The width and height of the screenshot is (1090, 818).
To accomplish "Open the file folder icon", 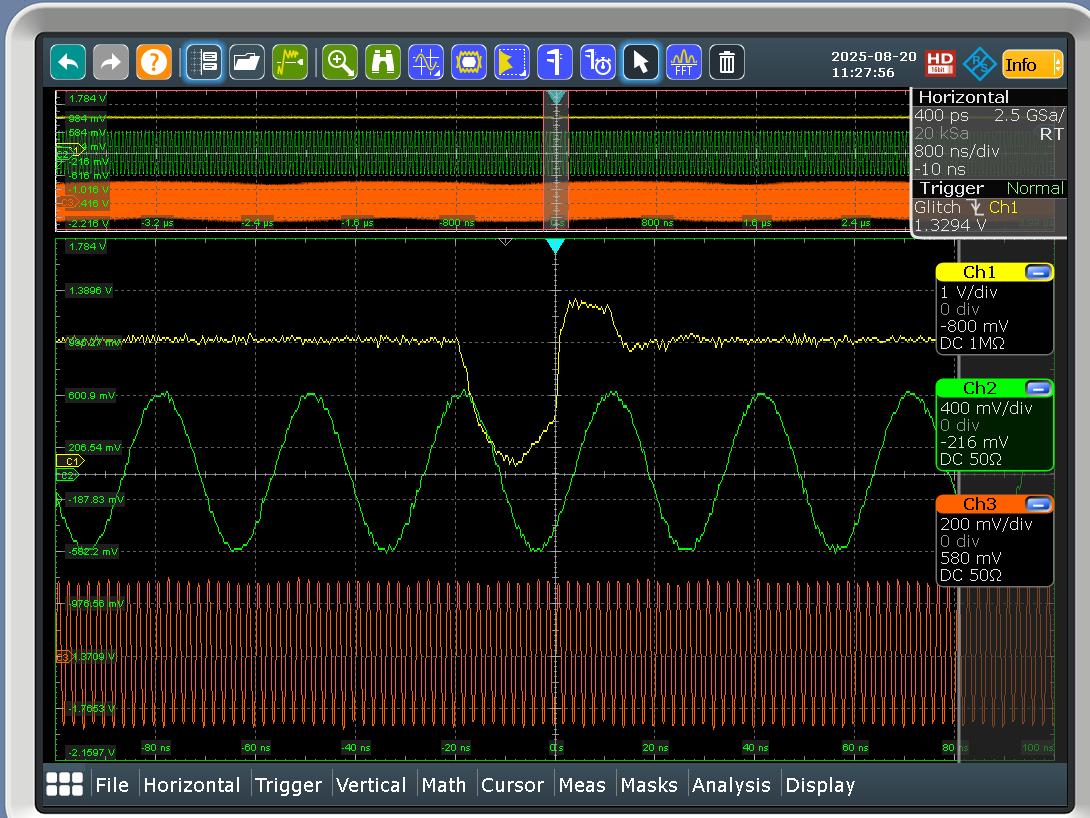I will [x=247, y=63].
